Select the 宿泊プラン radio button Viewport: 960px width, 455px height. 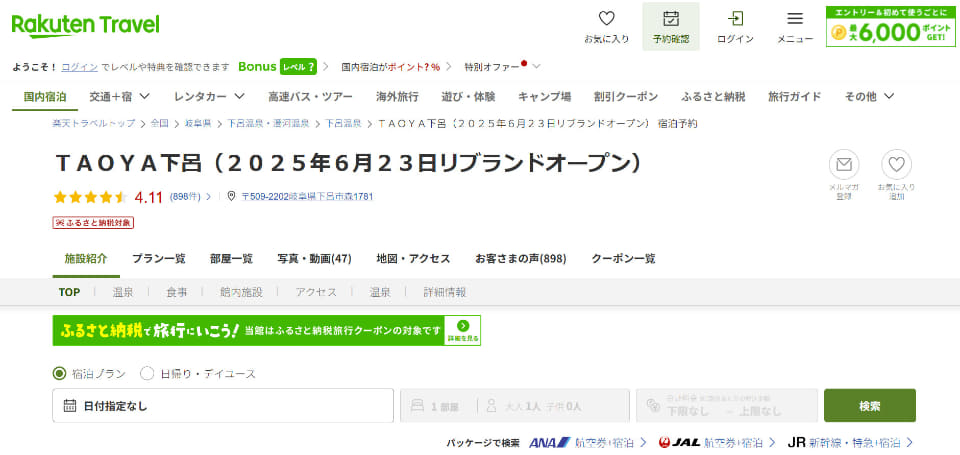(x=59, y=374)
